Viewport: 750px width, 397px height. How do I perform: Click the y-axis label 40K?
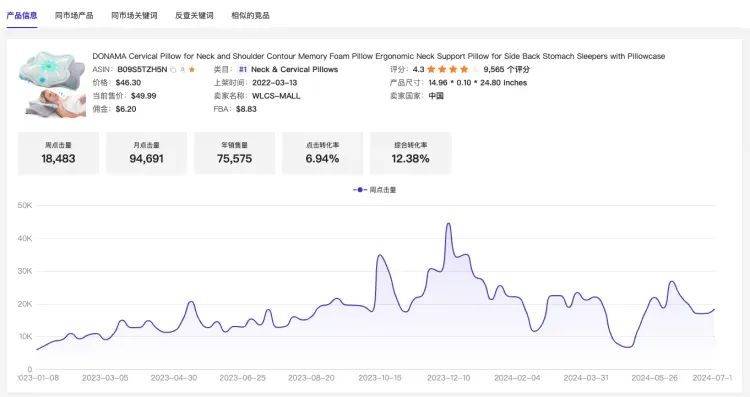coord(25,238)
